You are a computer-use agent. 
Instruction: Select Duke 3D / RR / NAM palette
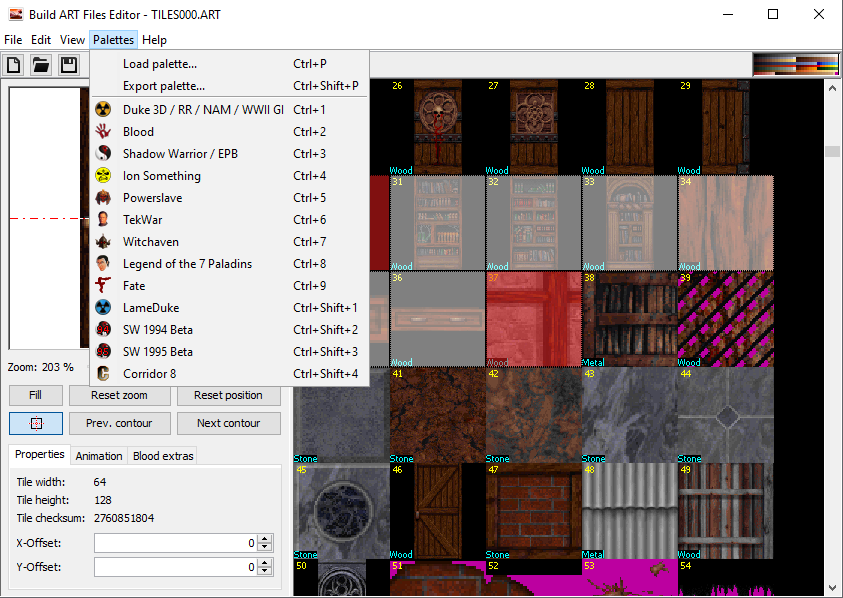pyautogui.click(x=230, y=110)
